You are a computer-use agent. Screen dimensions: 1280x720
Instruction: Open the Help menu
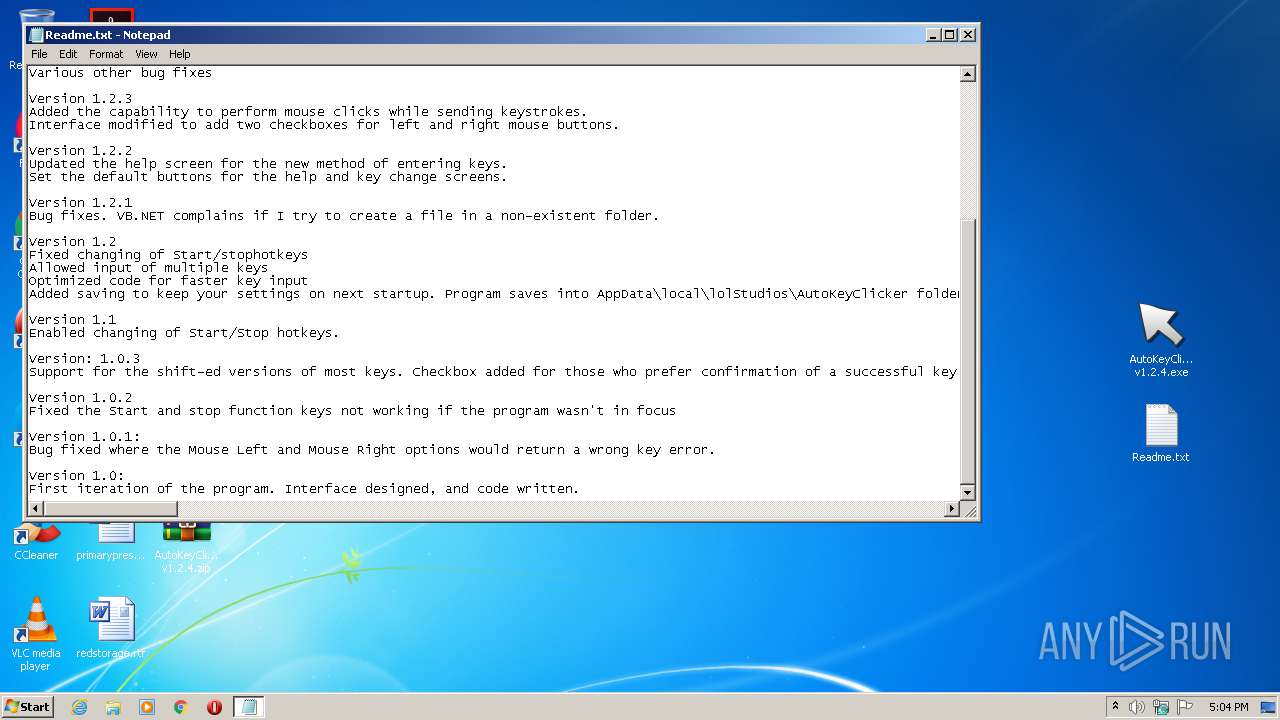tap(179, 54)
